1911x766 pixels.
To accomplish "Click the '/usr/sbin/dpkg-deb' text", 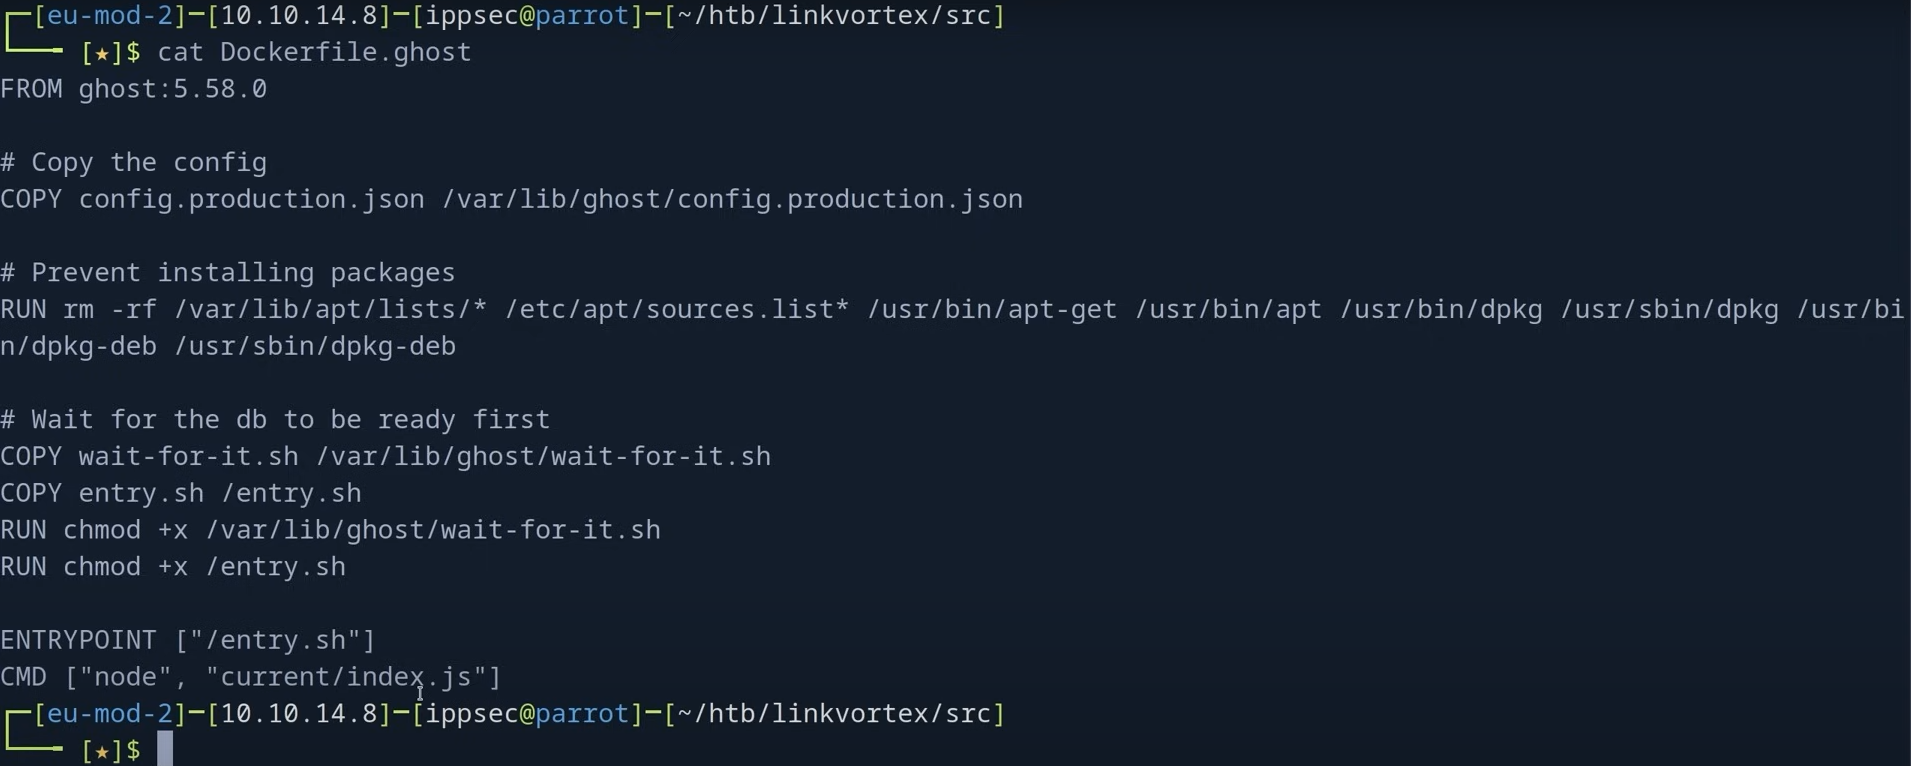I will pyautogui.click(x=315, y=346).
